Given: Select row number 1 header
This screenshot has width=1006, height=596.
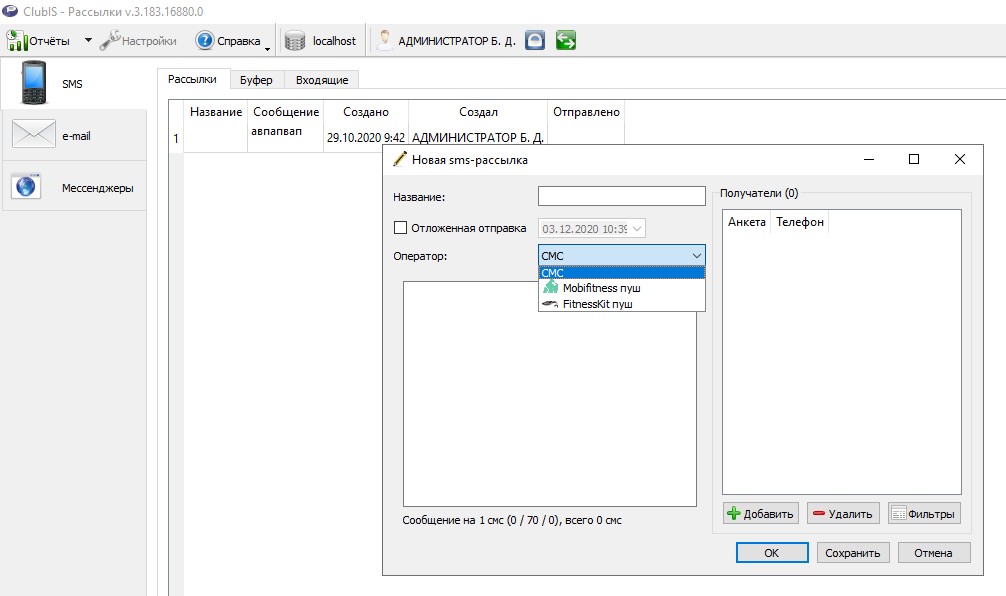Looking at the screenshot, I should (176, 138).
